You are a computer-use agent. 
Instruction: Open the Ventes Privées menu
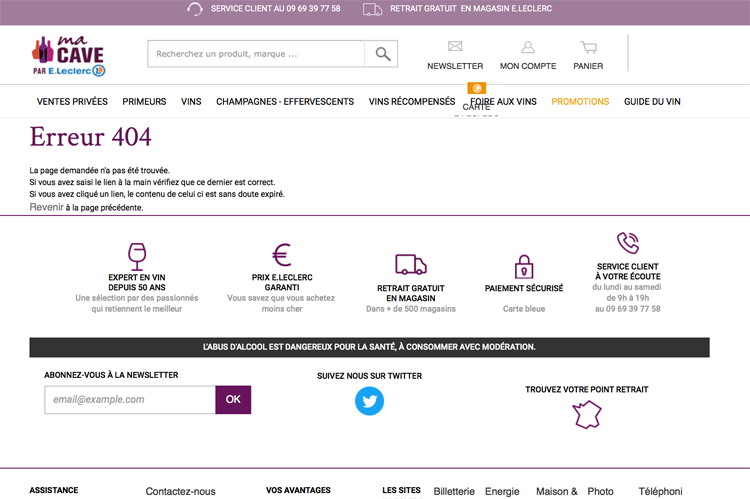(x=72, y=101)
